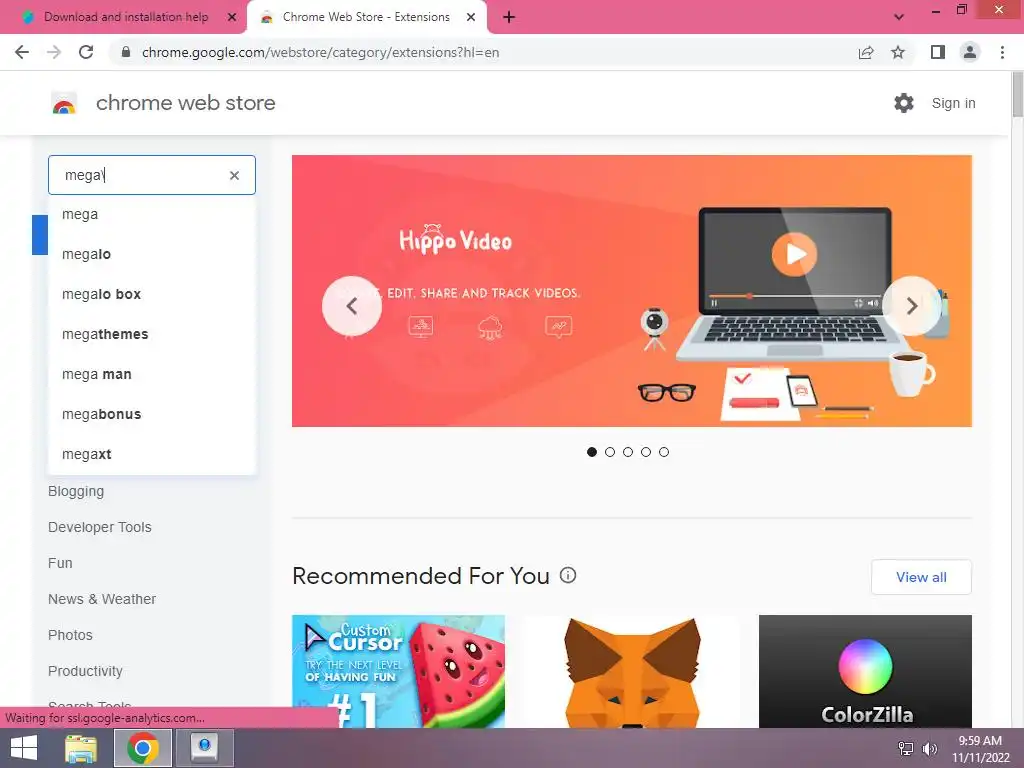View site info via padlock icon
The width and height of the screenshot is (1024, 768).
(126, 52)
